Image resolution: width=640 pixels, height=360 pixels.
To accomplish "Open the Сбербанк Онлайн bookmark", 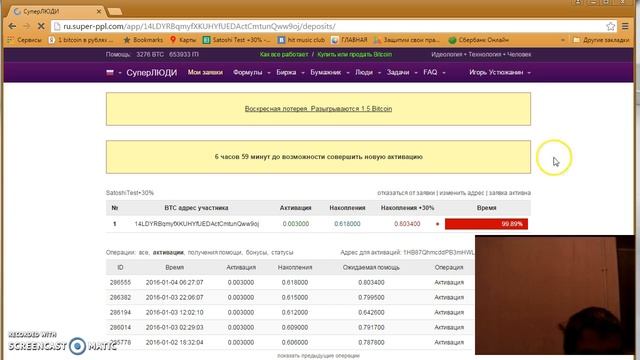I will click(478, 40).
